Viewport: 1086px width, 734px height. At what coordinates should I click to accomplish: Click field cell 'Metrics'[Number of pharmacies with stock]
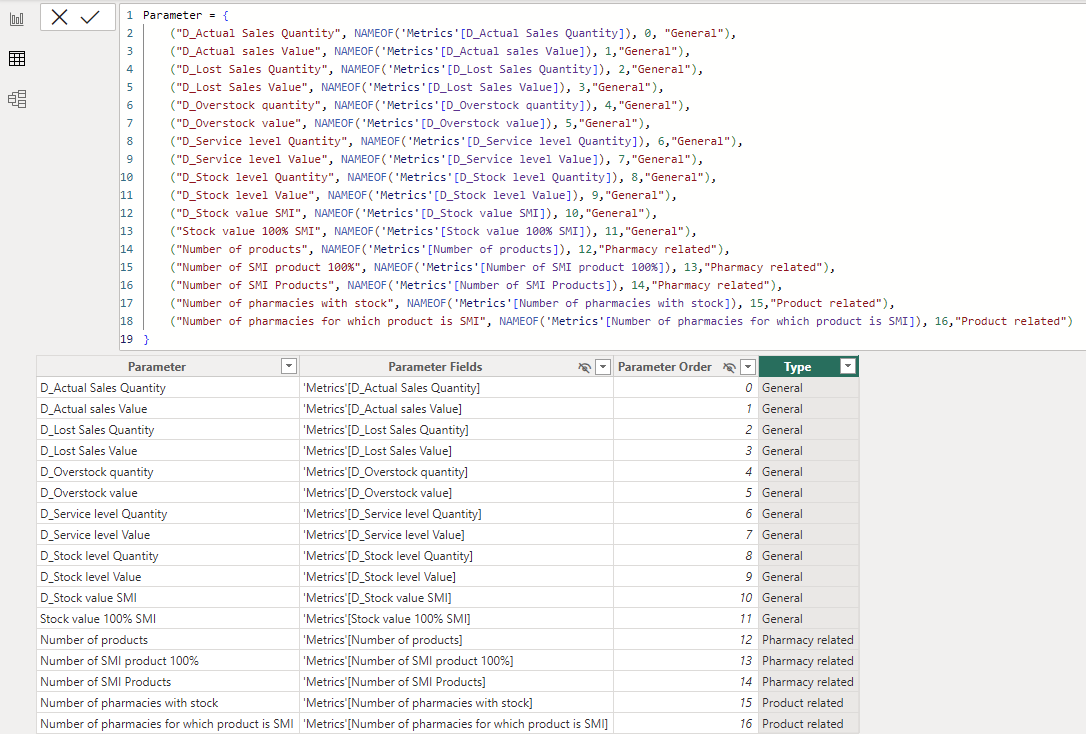pyautogui.click(x=456, y=703)
